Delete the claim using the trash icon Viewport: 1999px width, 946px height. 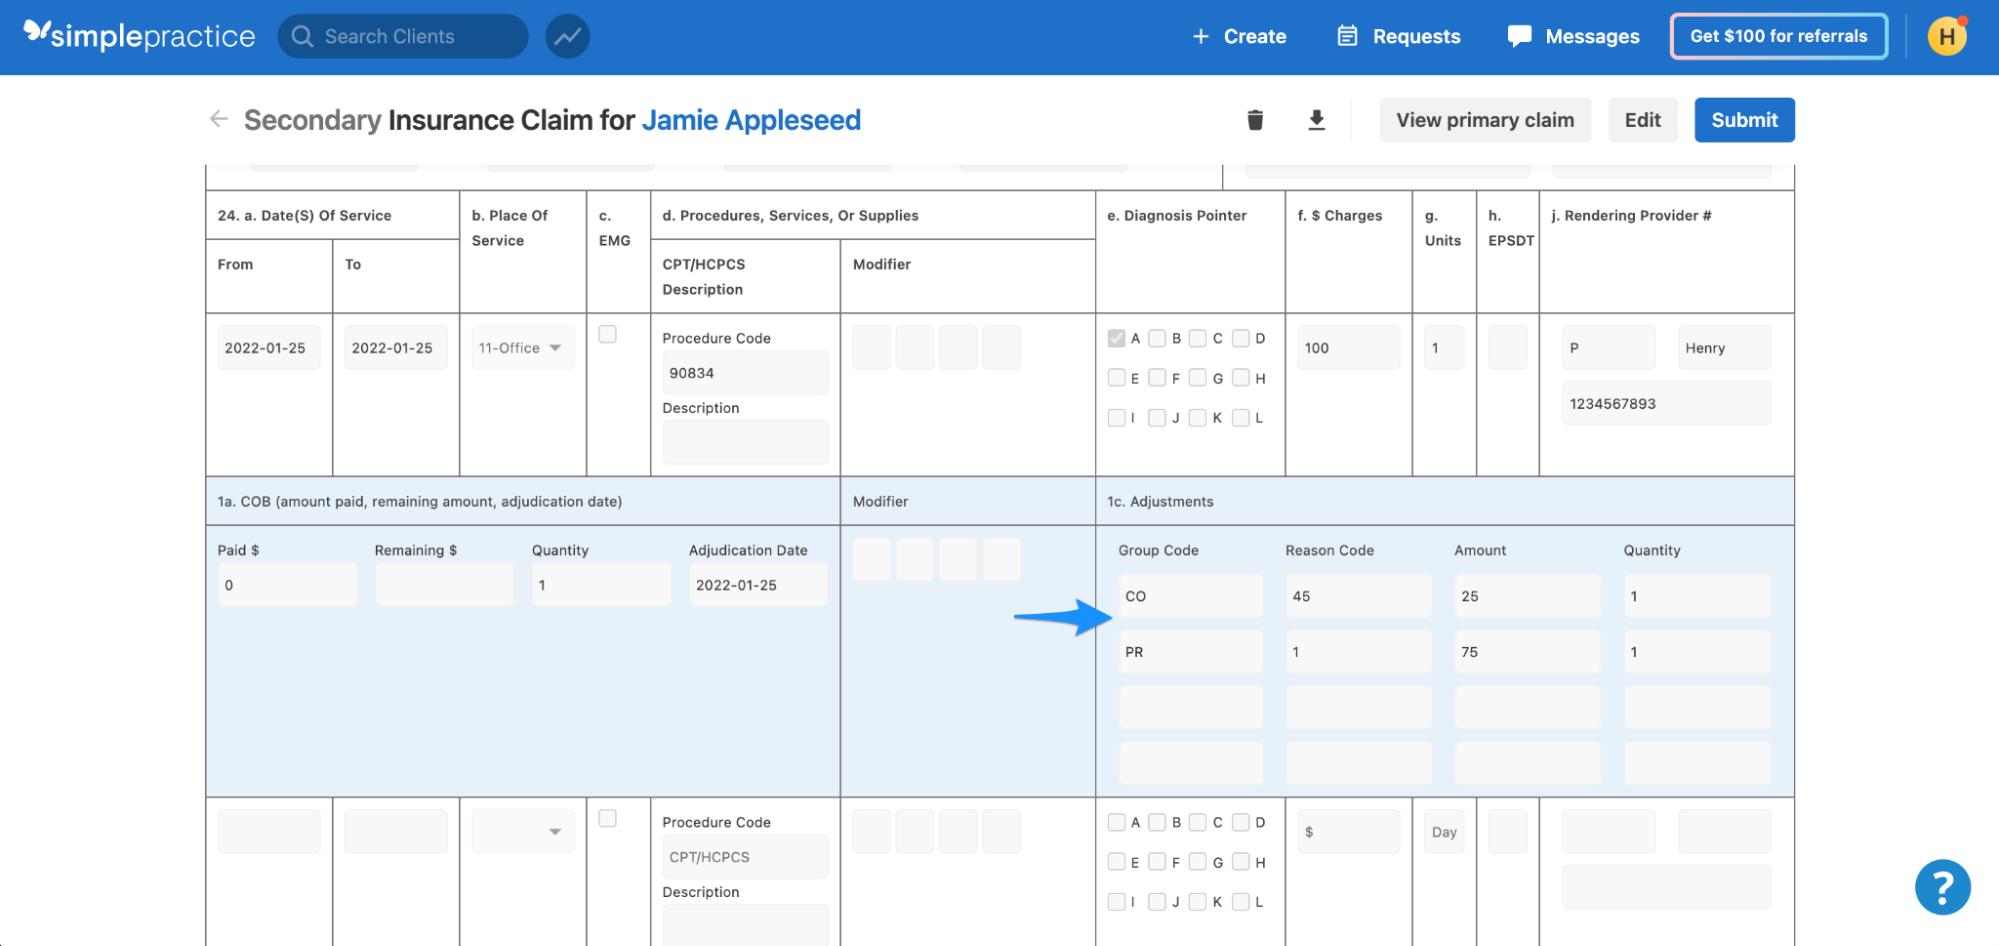coord(1255,119)
